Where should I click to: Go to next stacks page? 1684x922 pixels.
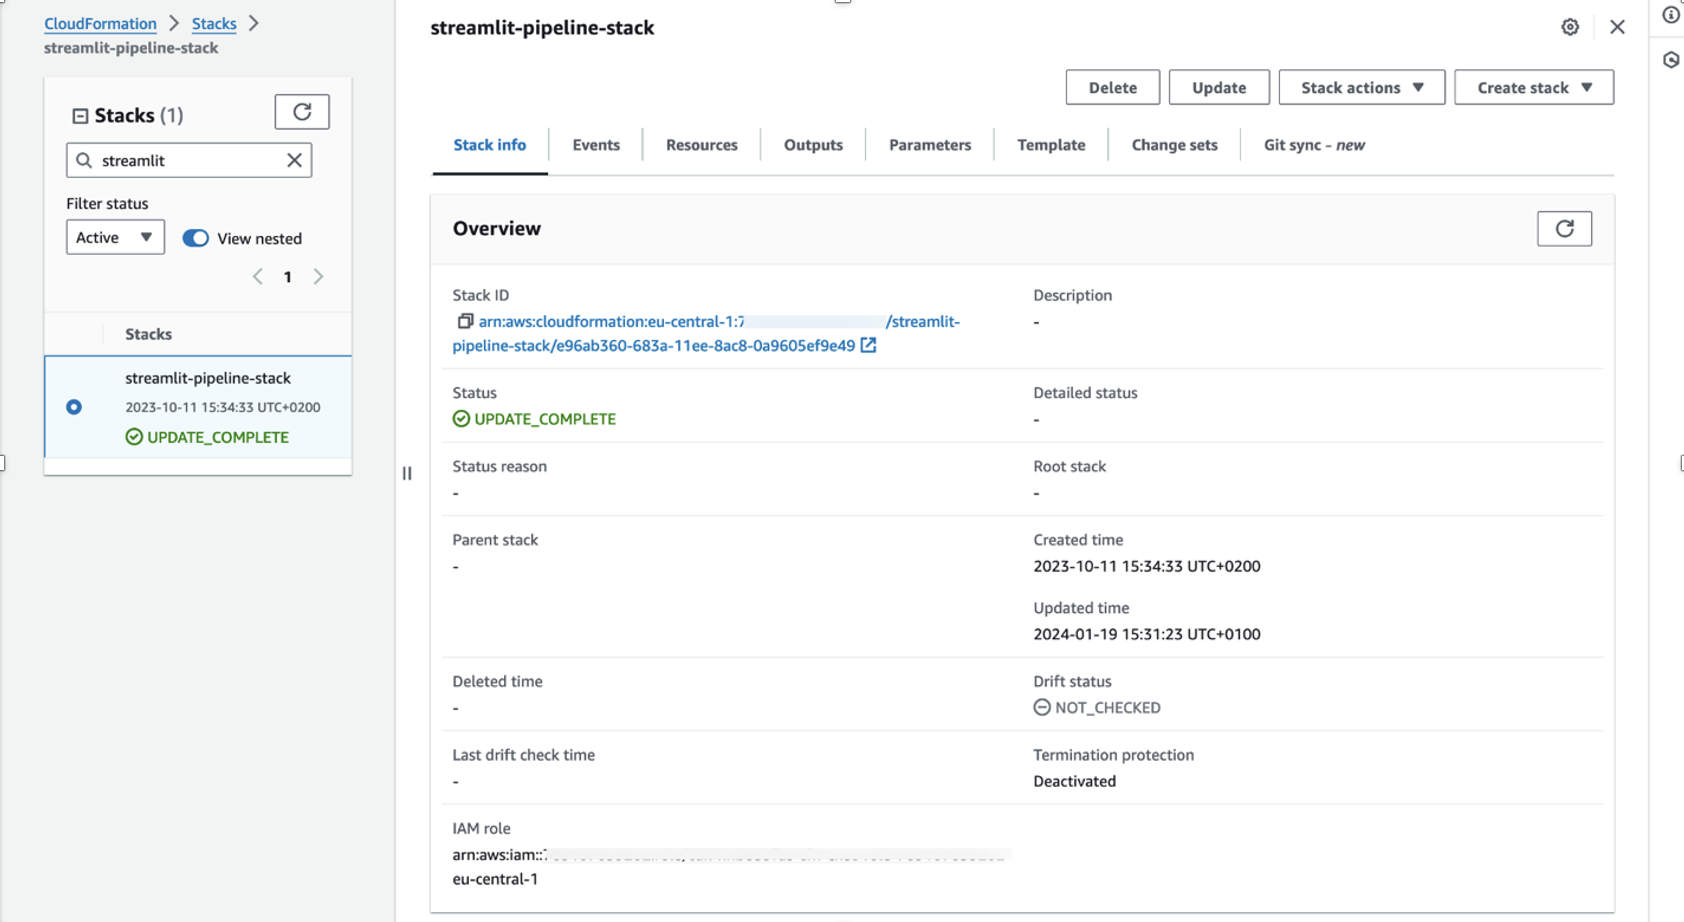[x=318, y=277]
